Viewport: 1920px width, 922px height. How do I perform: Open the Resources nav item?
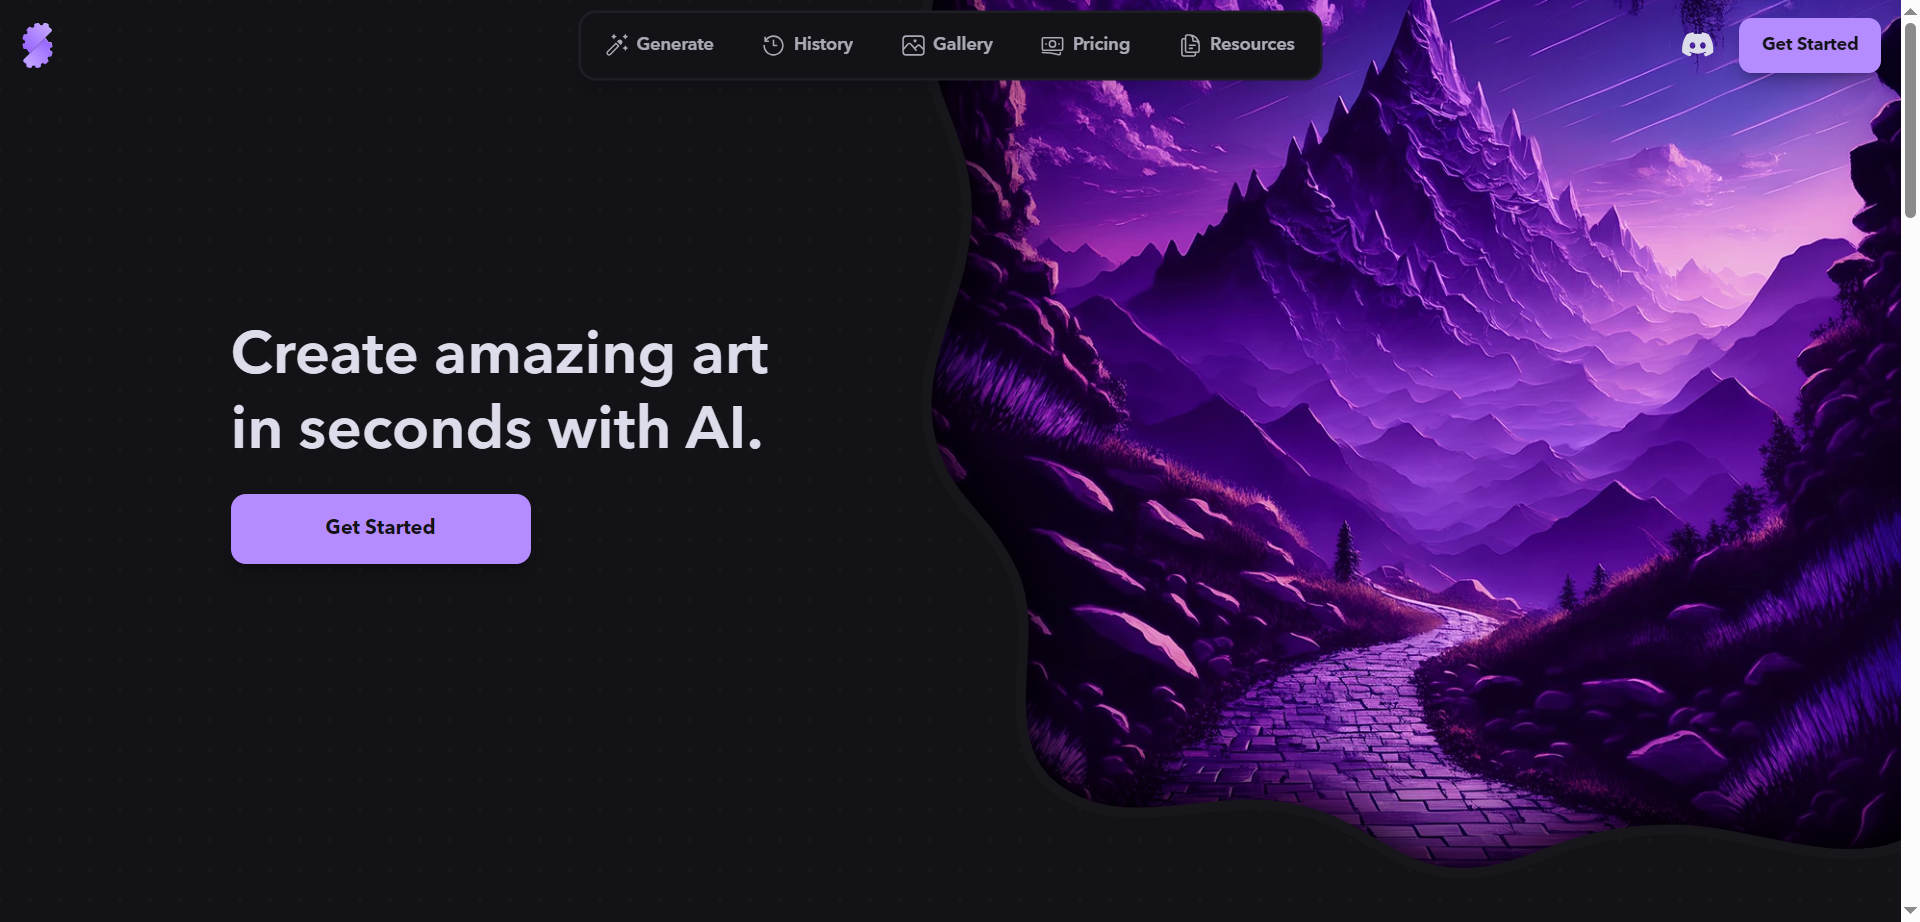[1237, 45]
